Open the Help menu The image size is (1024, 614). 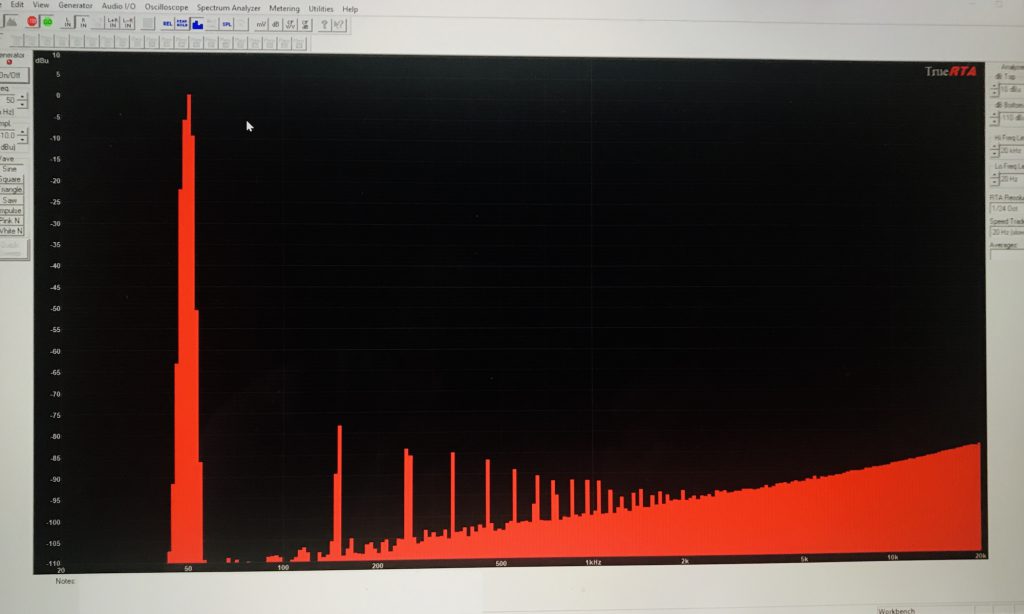click(x=350, y=9)
